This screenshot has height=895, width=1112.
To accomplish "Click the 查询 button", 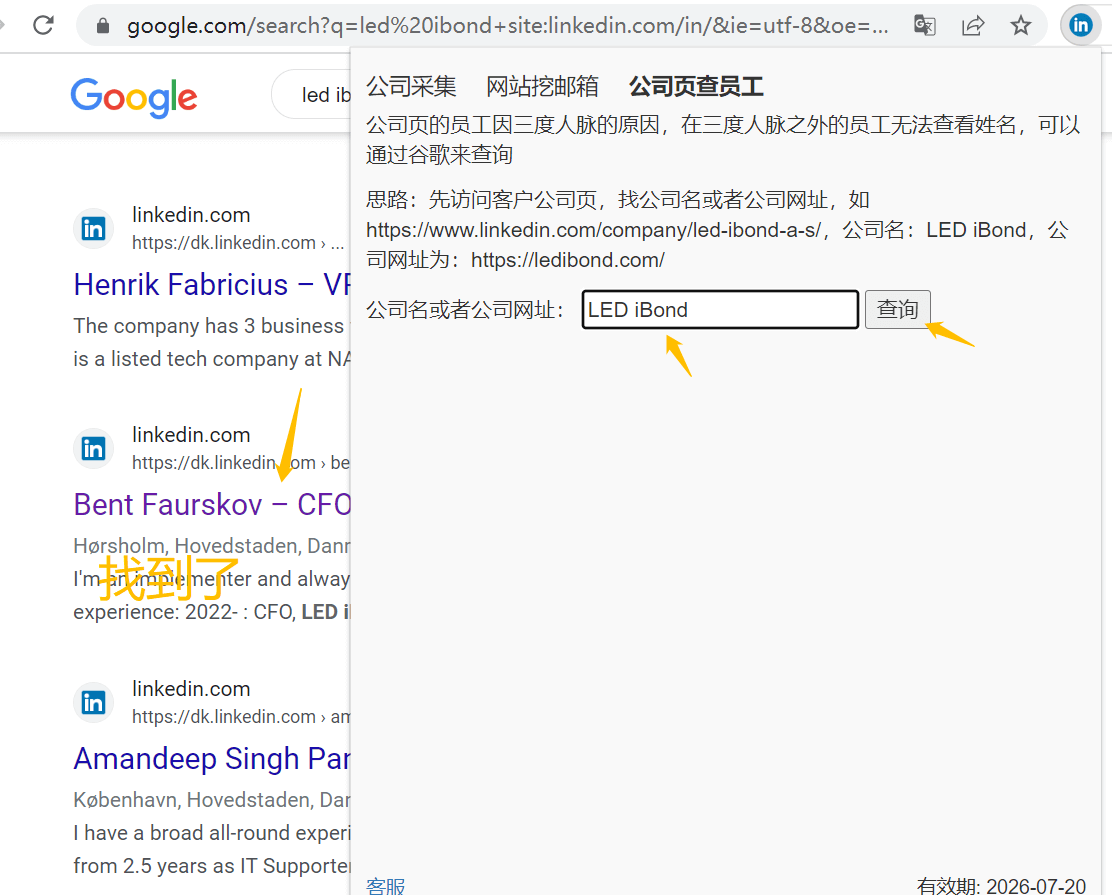I will [897, 309].
